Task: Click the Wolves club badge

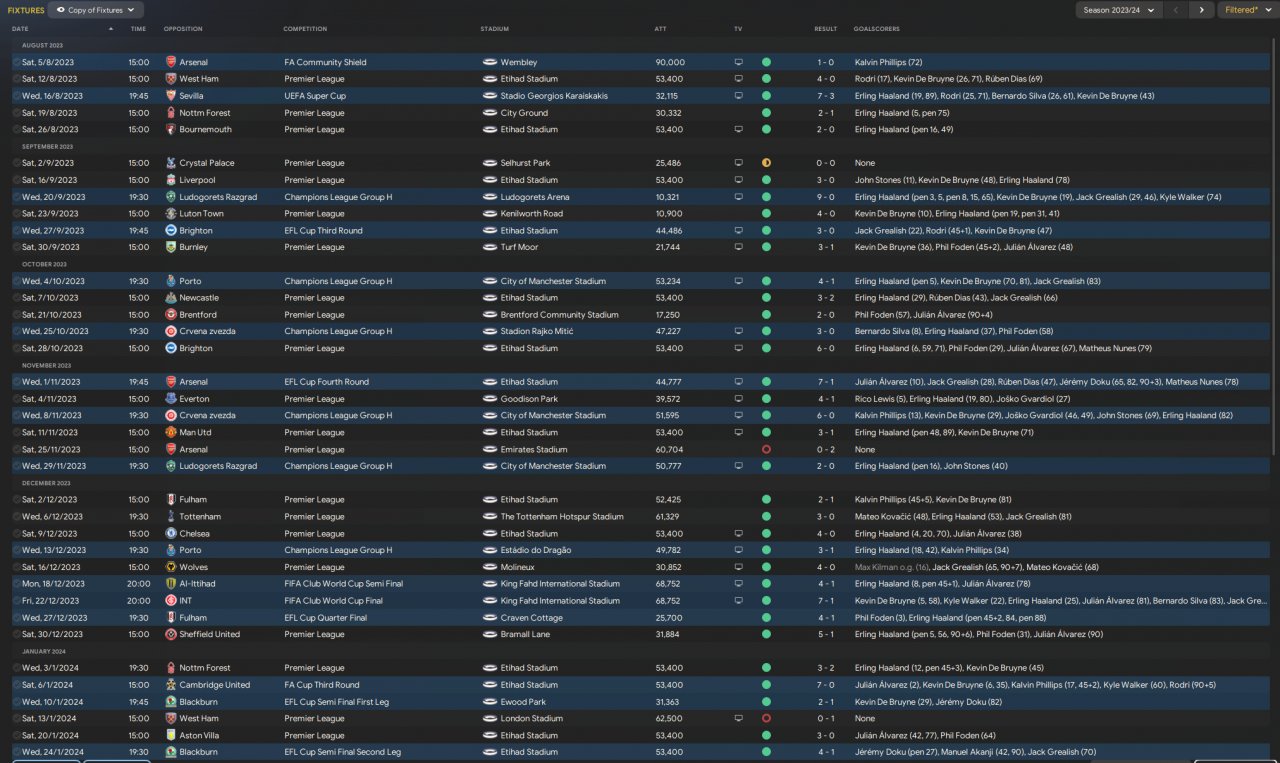Action: [171, 567]
